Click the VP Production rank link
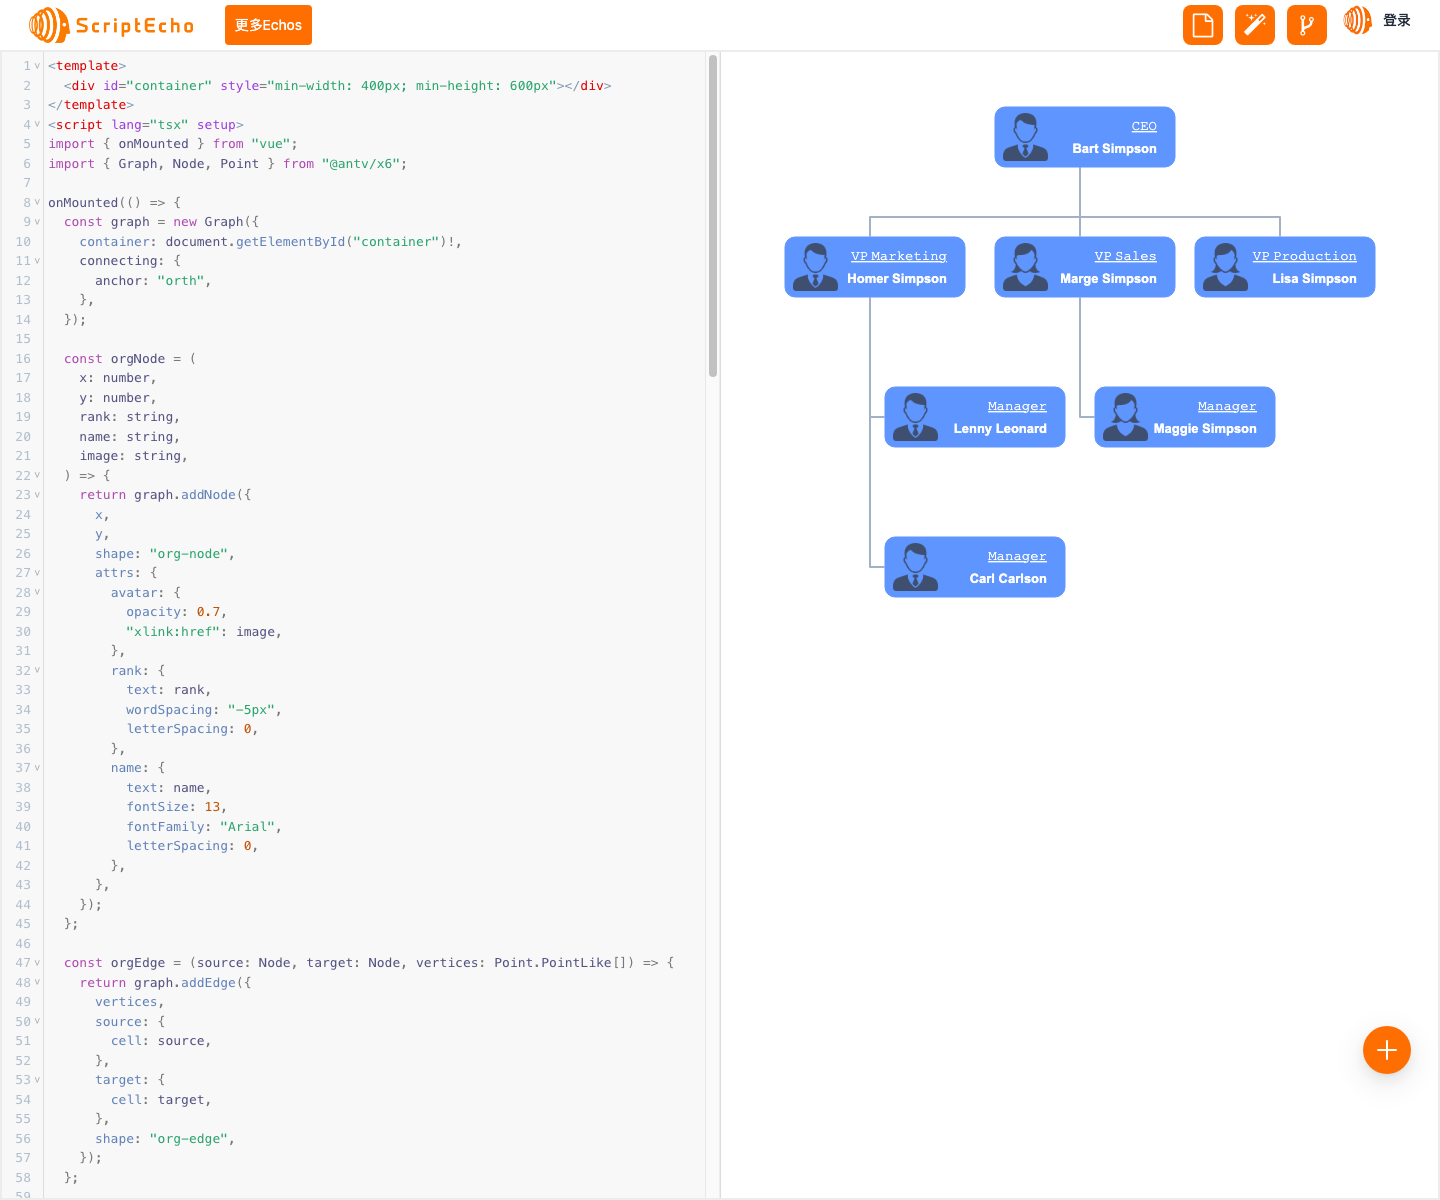Viewport: 1440px width, 1200px height. 1305,256
